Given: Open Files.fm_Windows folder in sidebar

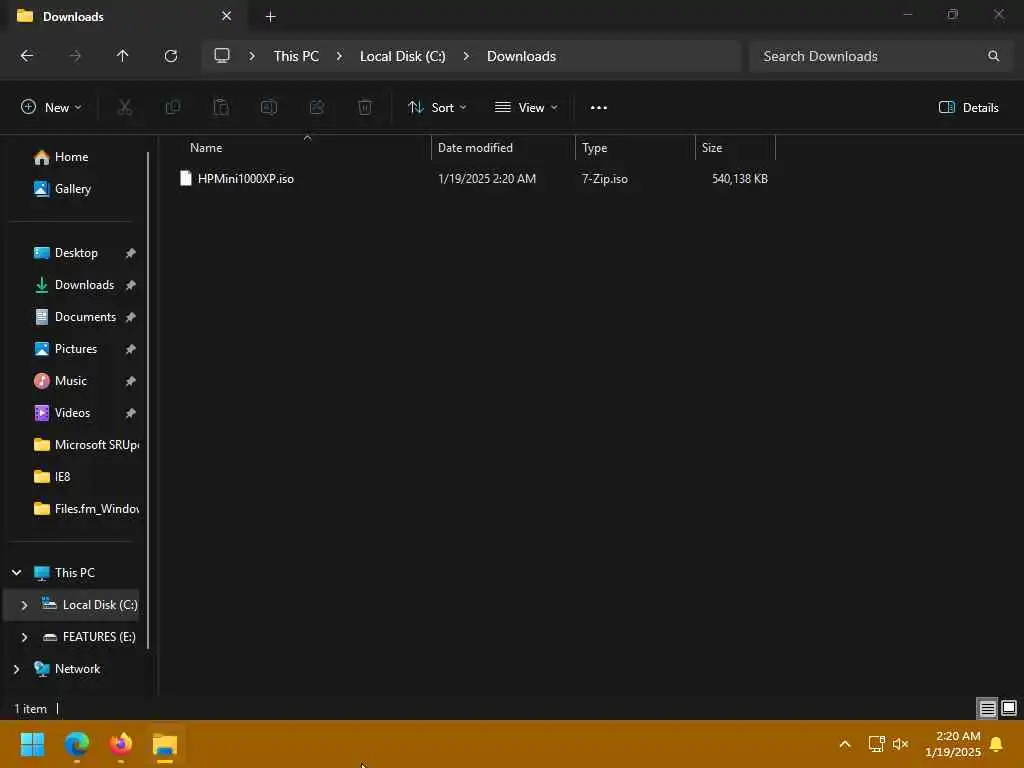Looking at the screenshot, I should point(86,509).
